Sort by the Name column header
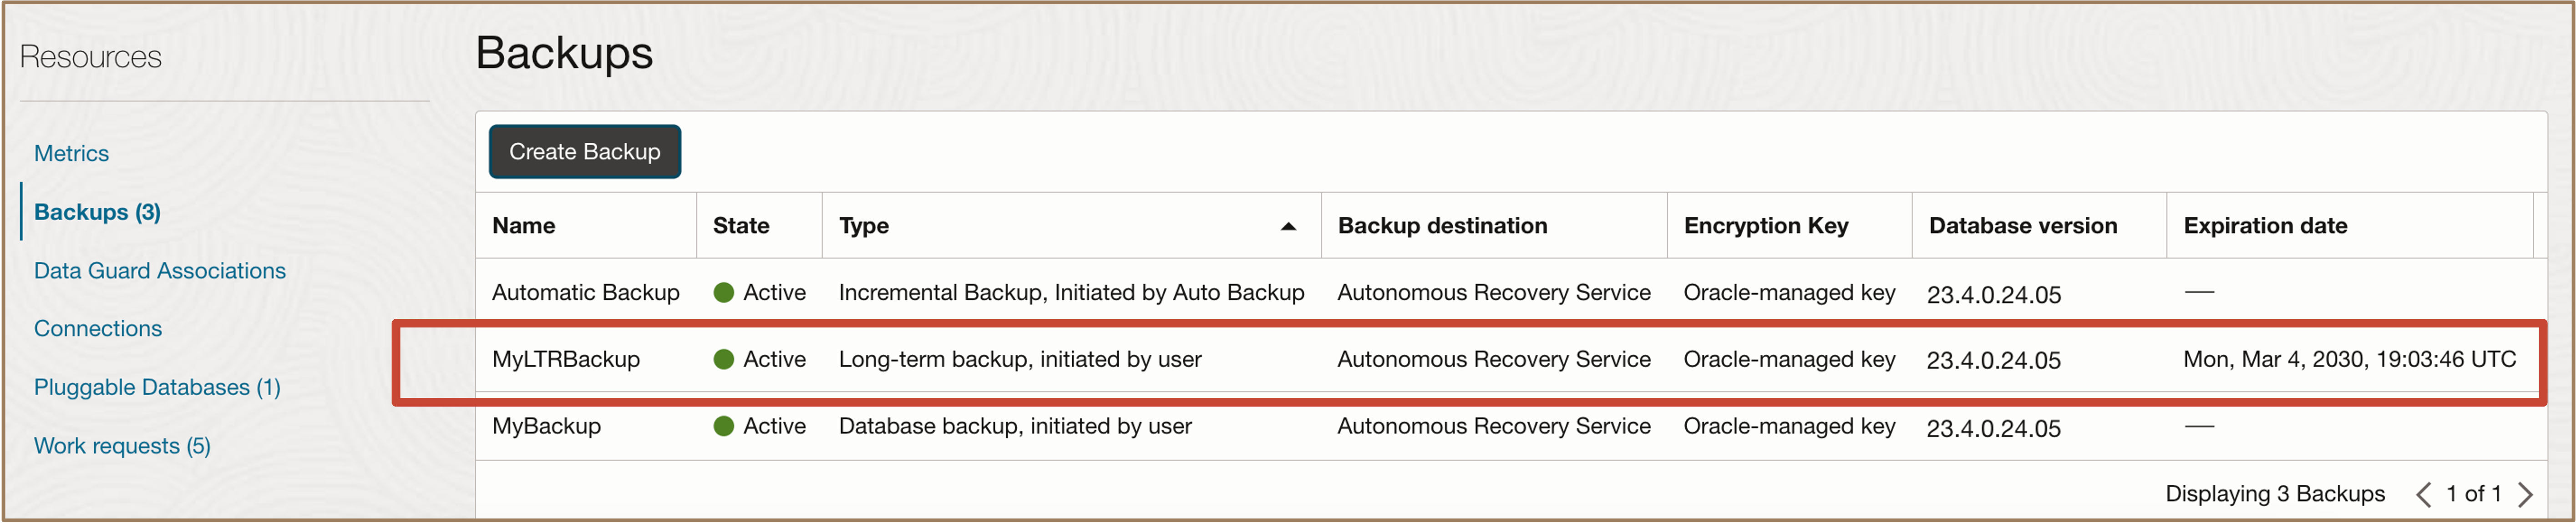This screenshot has height=523, width=2576. (523, 226)
